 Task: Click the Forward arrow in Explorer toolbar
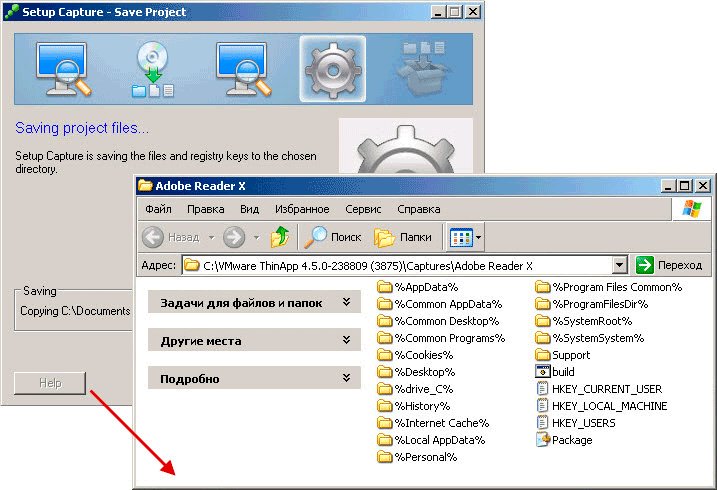point(234,237)
